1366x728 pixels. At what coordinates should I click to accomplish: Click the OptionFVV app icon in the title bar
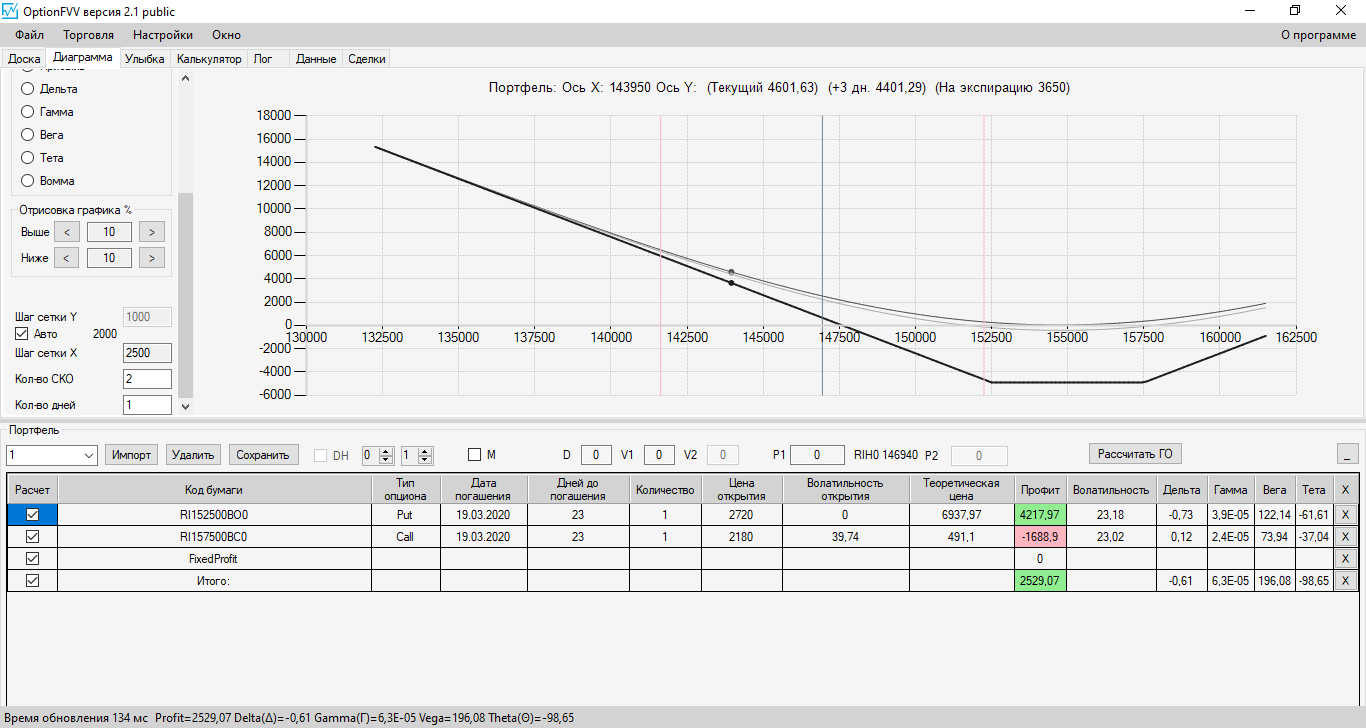(10, 10)
